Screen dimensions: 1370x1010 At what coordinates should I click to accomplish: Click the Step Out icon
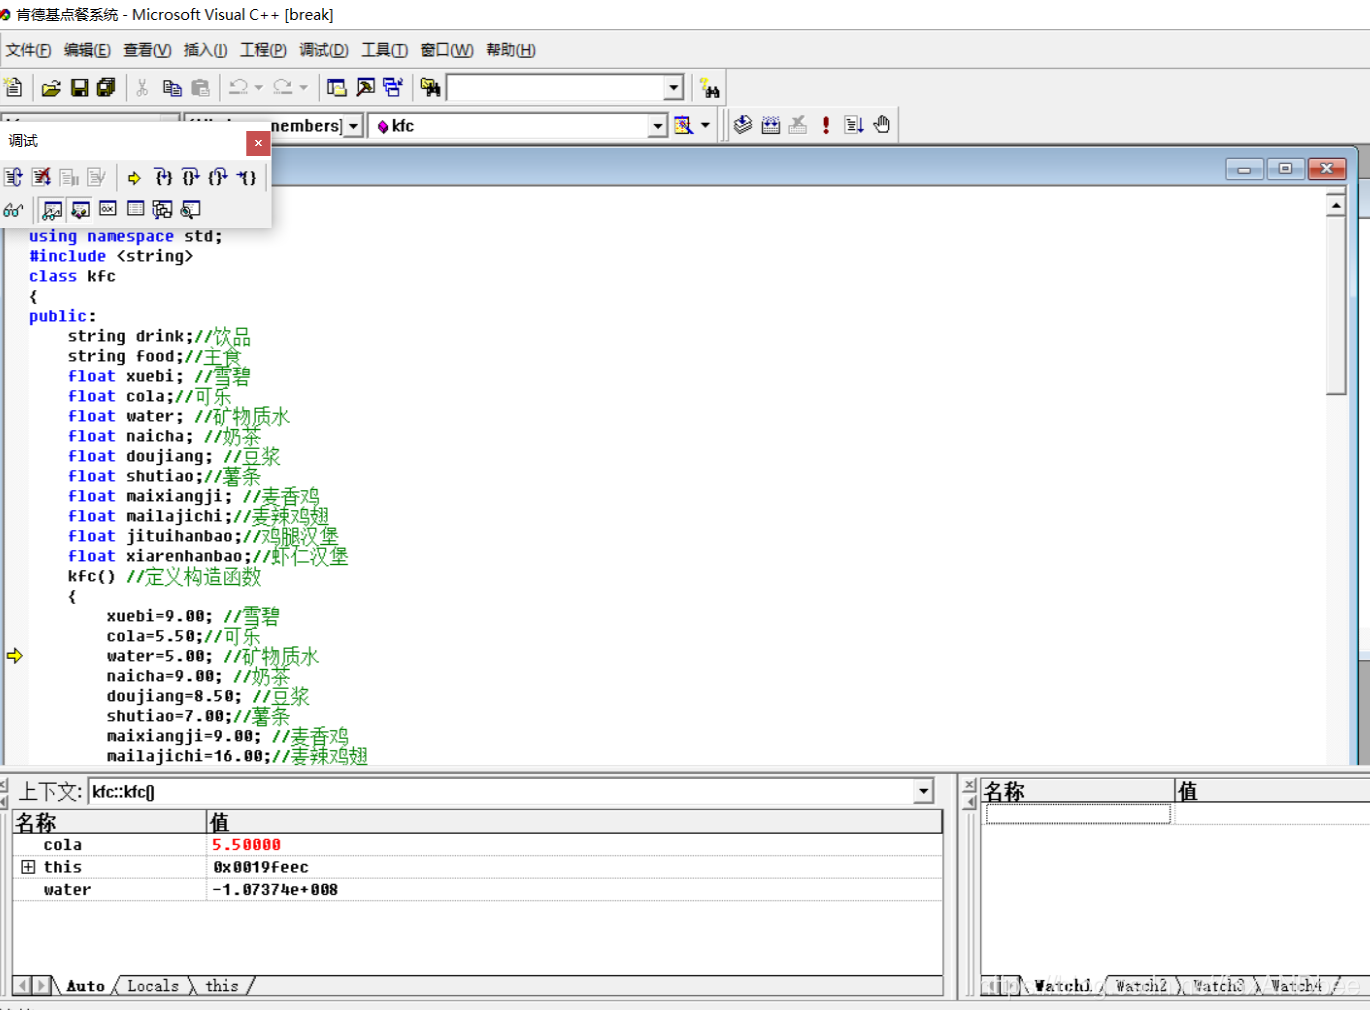coord(218,178)
